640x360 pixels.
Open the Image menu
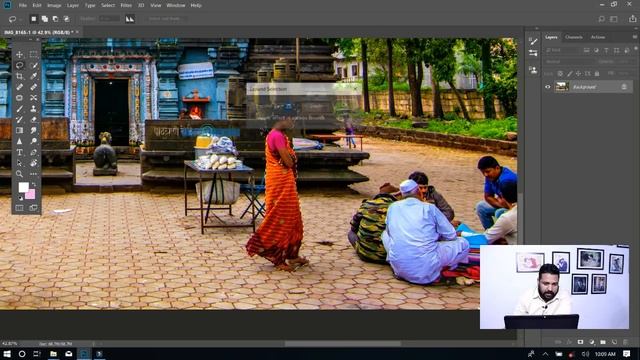pos(54,5)
